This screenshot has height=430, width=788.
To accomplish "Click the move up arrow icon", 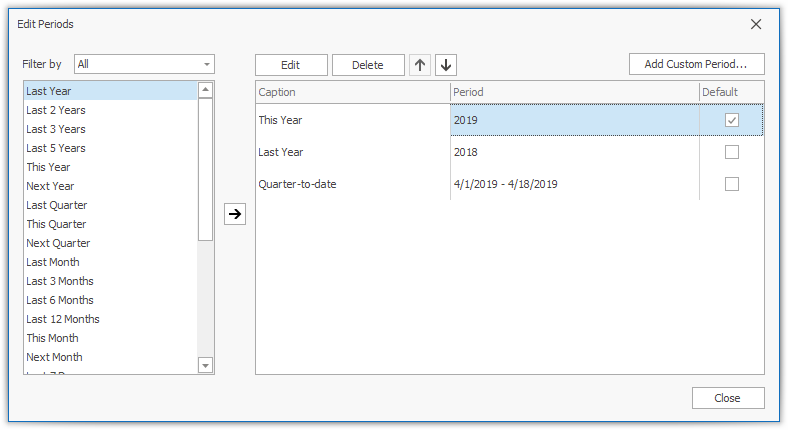I will click(420, 65).
